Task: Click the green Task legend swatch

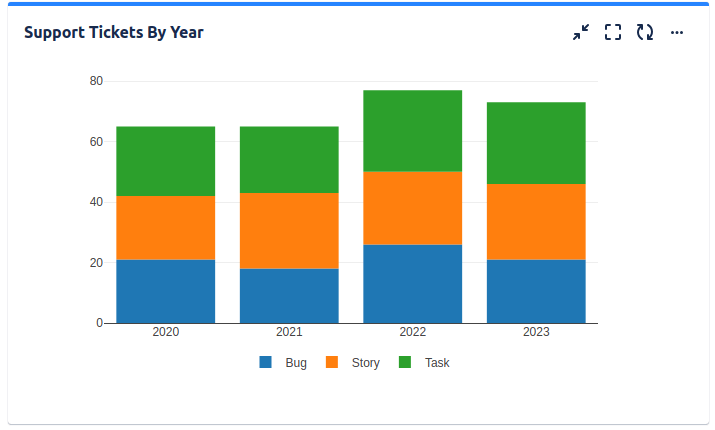Action: click(405, 363)
